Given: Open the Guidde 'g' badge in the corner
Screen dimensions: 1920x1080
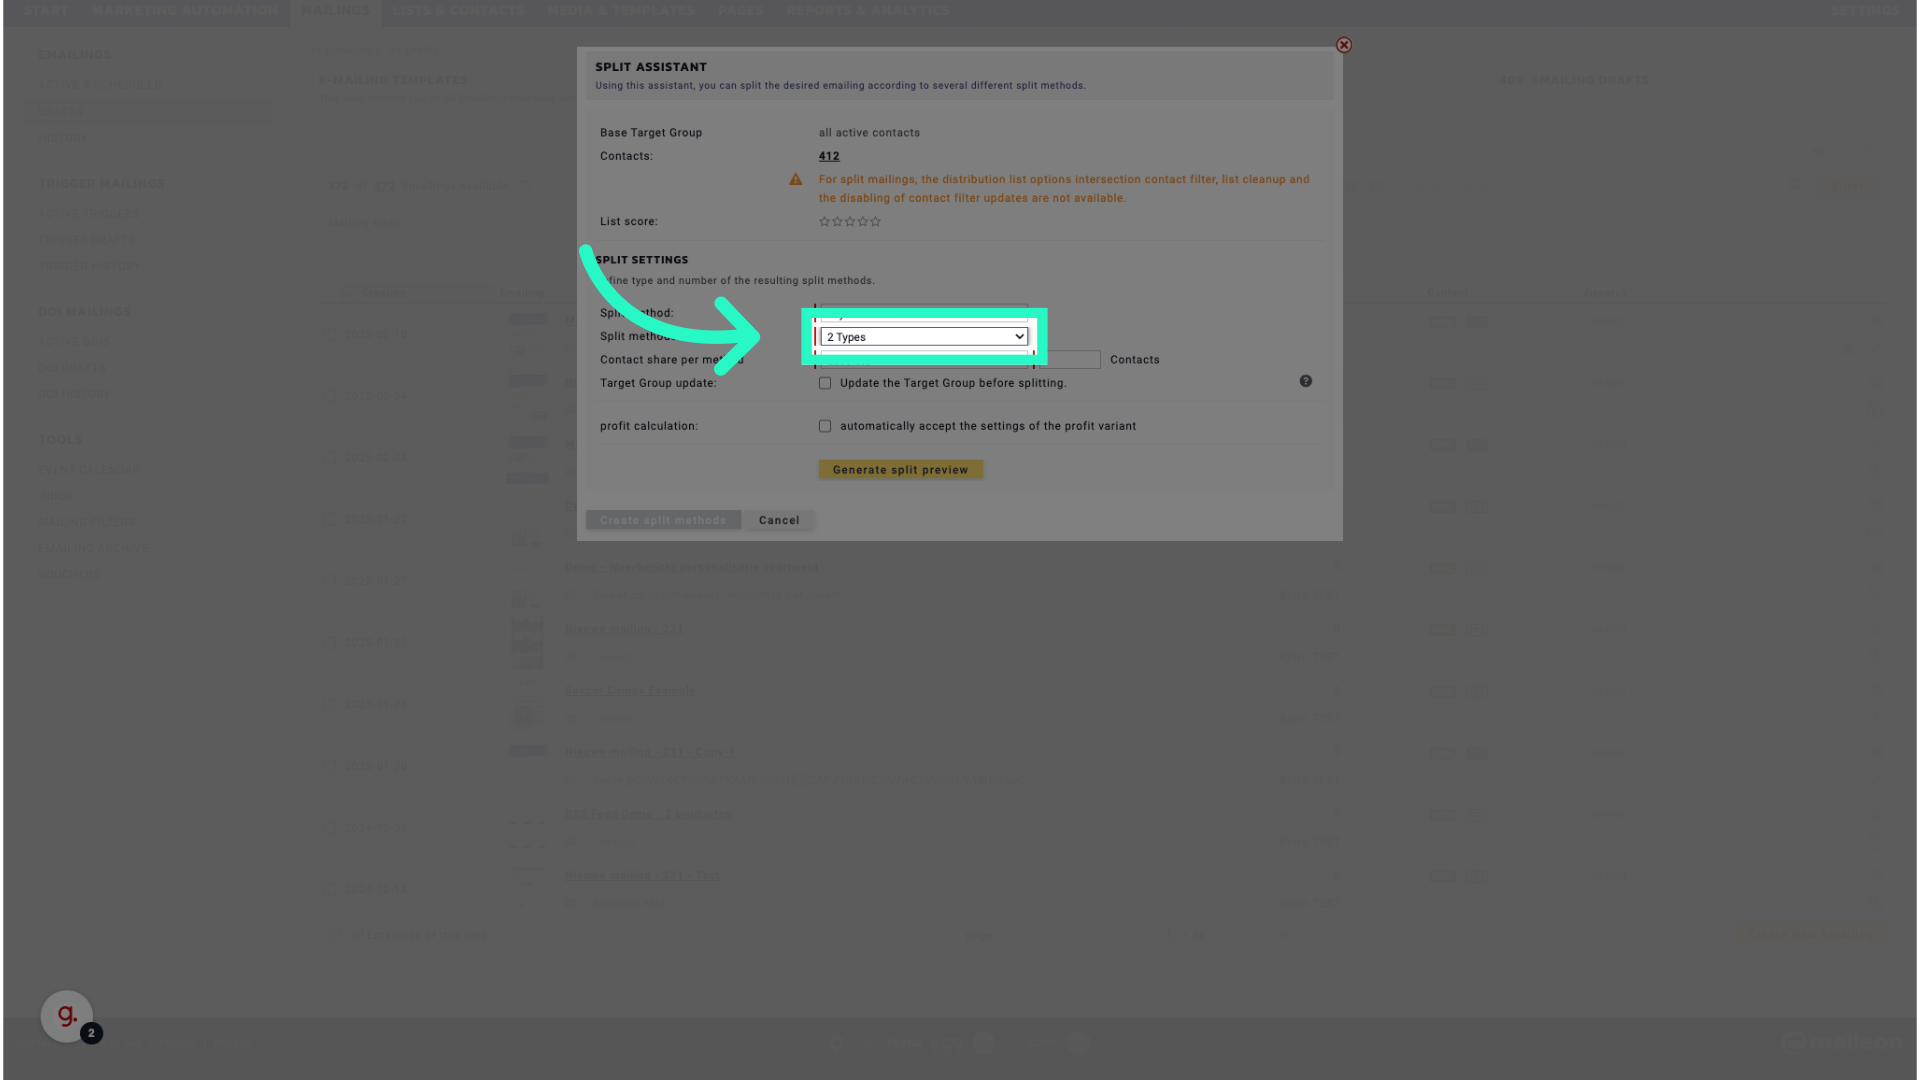Looking at the screenshot, I should 67,1016.
